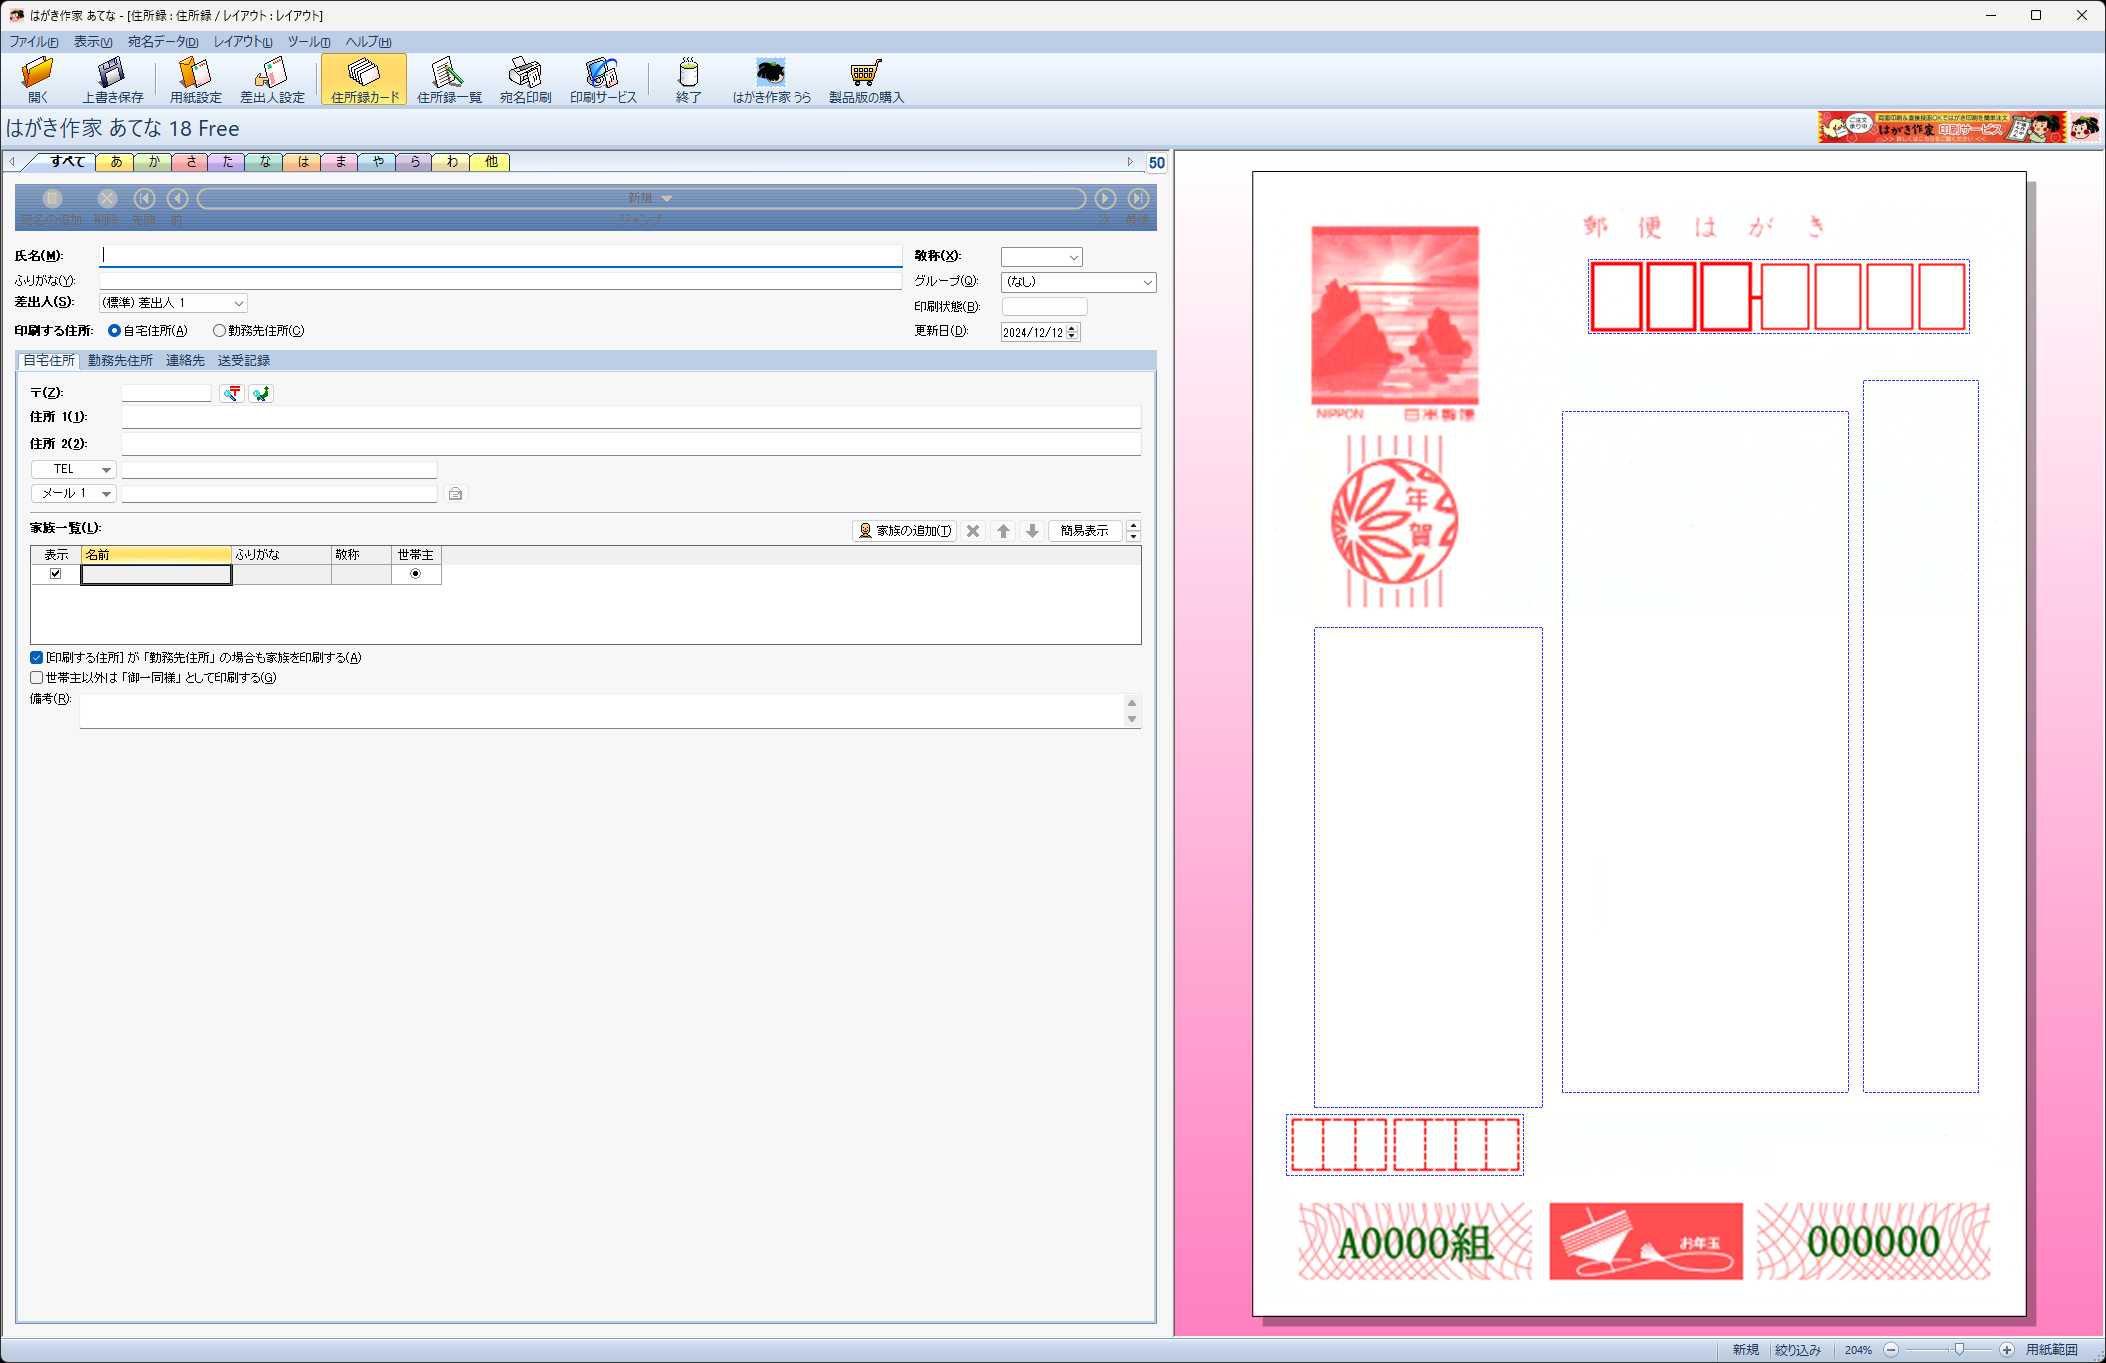Screen dimensions: 2106x1363
Task: Open the 宛名データ menu
Action: 162,42
